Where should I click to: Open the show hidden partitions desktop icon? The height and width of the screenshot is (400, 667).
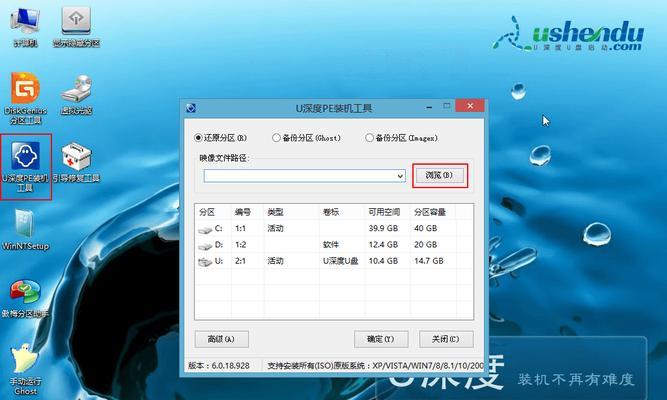[x=76, y=26]
